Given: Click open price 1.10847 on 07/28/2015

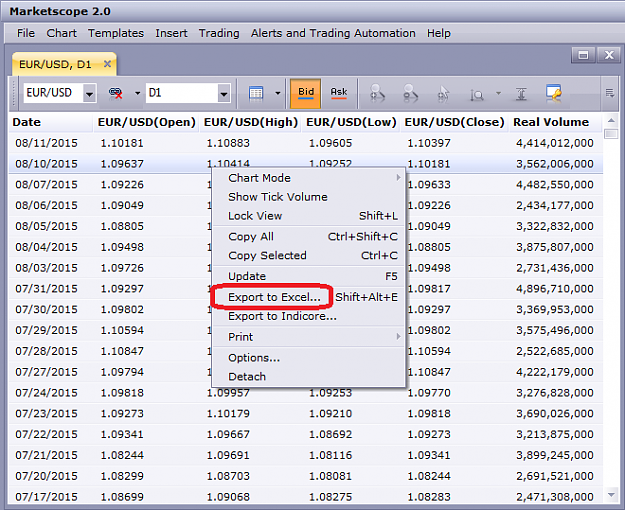Looking at the screenshot, I should [x=122, y=351].
